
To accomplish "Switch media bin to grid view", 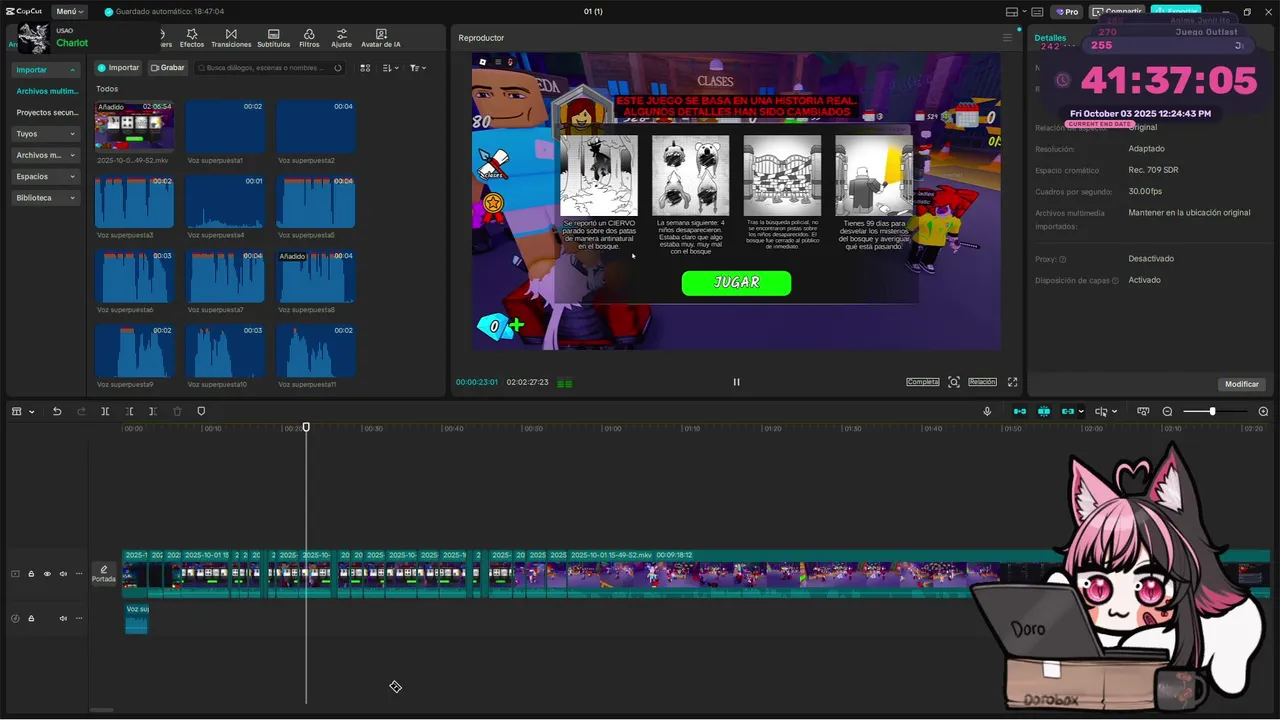I will [365, 68].
